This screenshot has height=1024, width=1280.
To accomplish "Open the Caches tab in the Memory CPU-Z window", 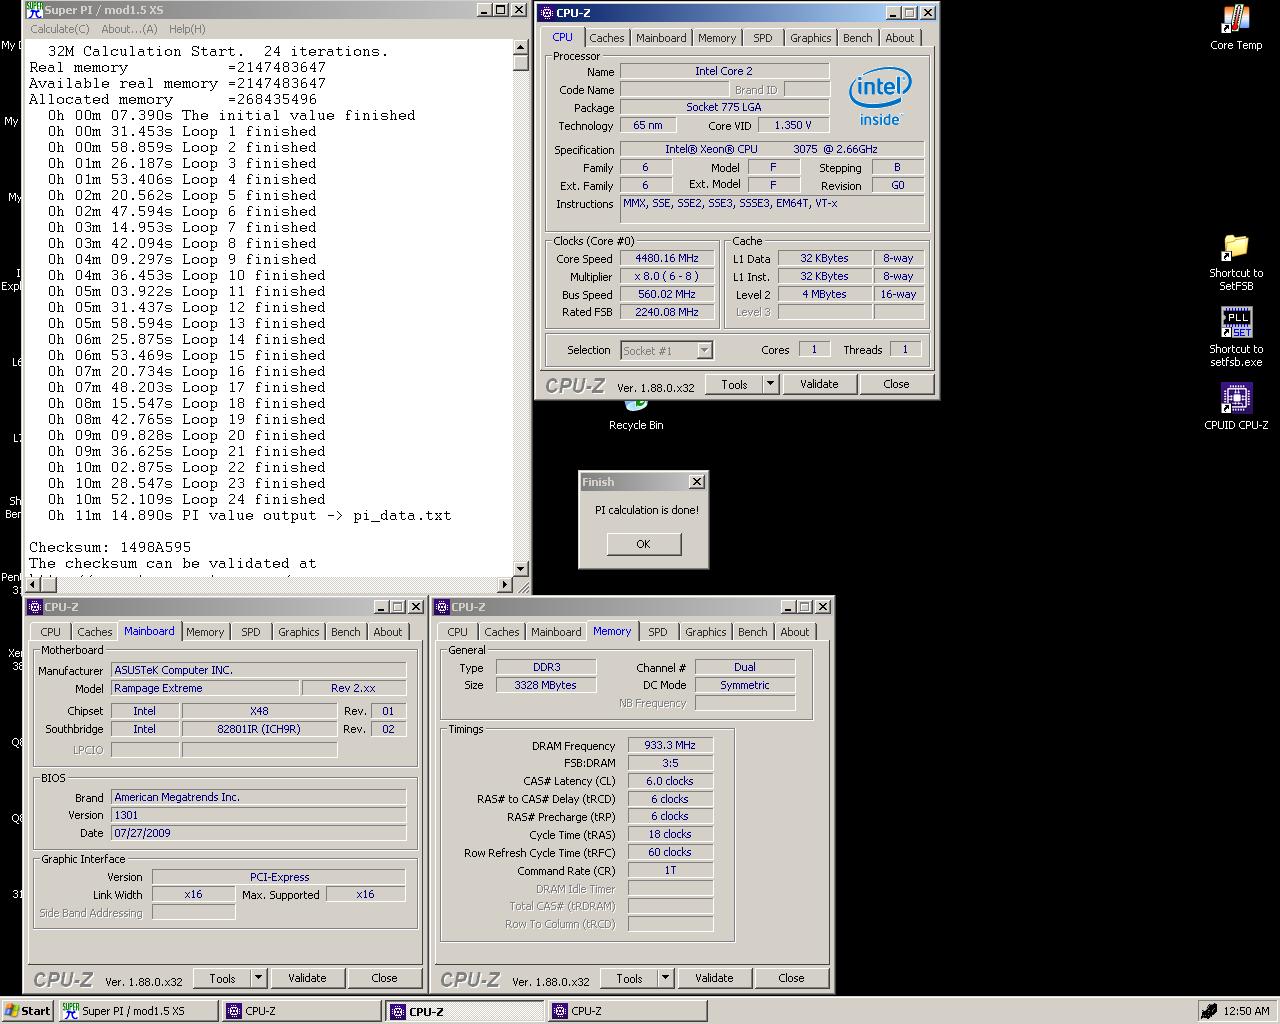I will [501, 632].
